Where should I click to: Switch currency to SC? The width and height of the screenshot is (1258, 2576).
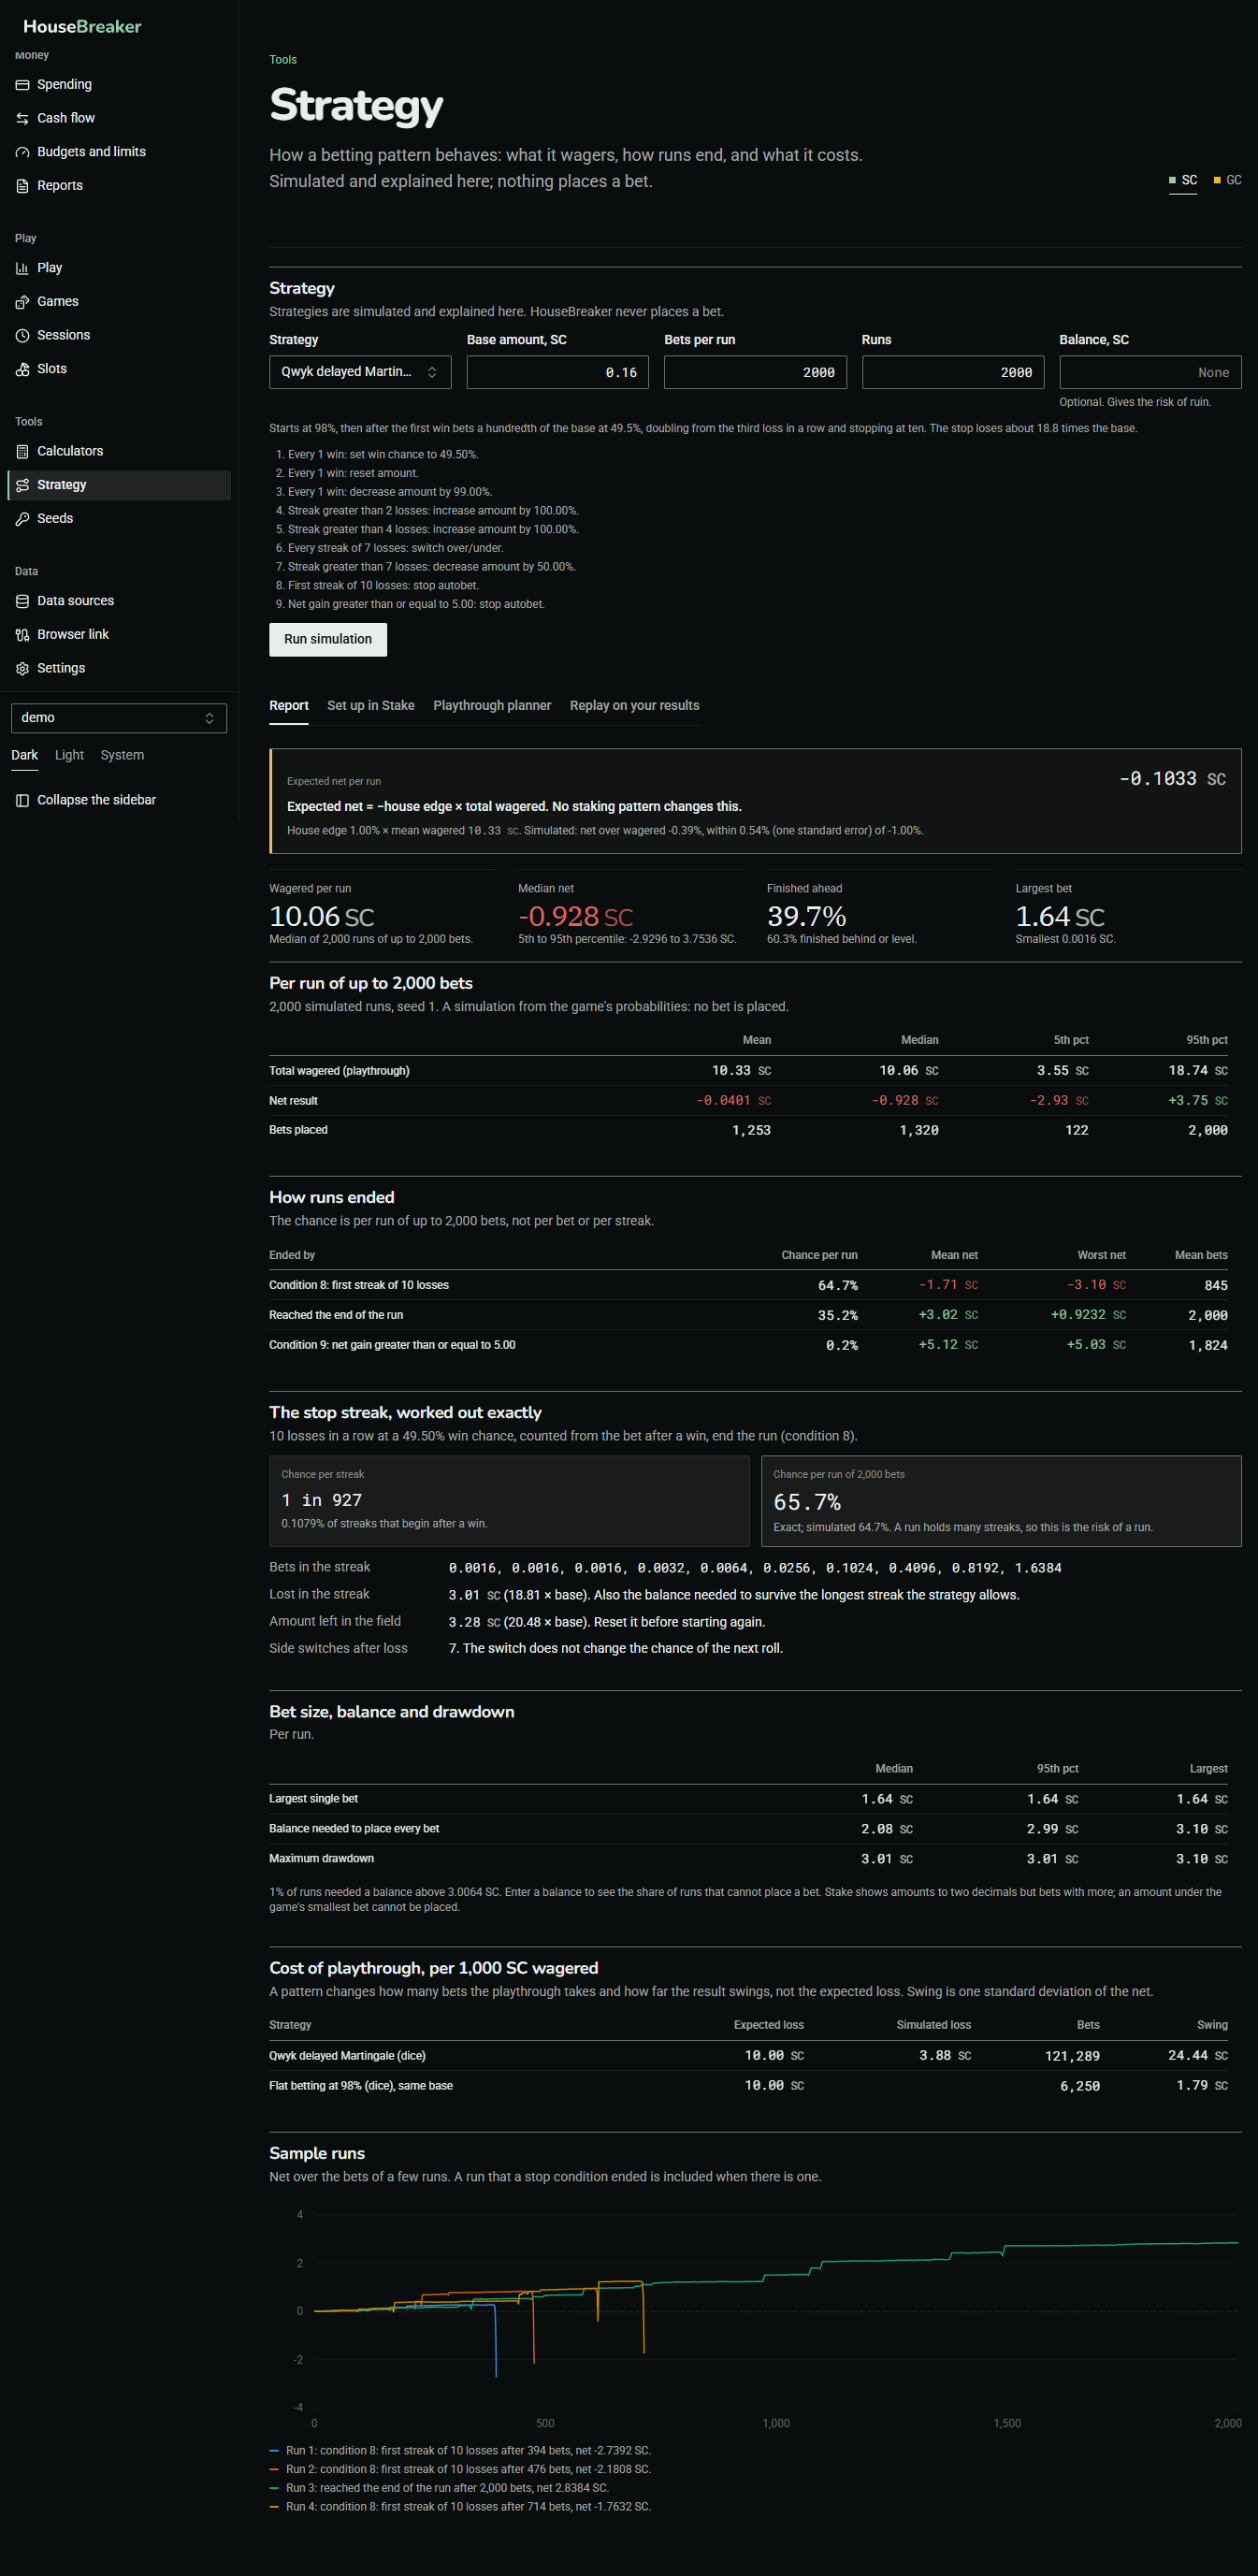coord(1183,180)
